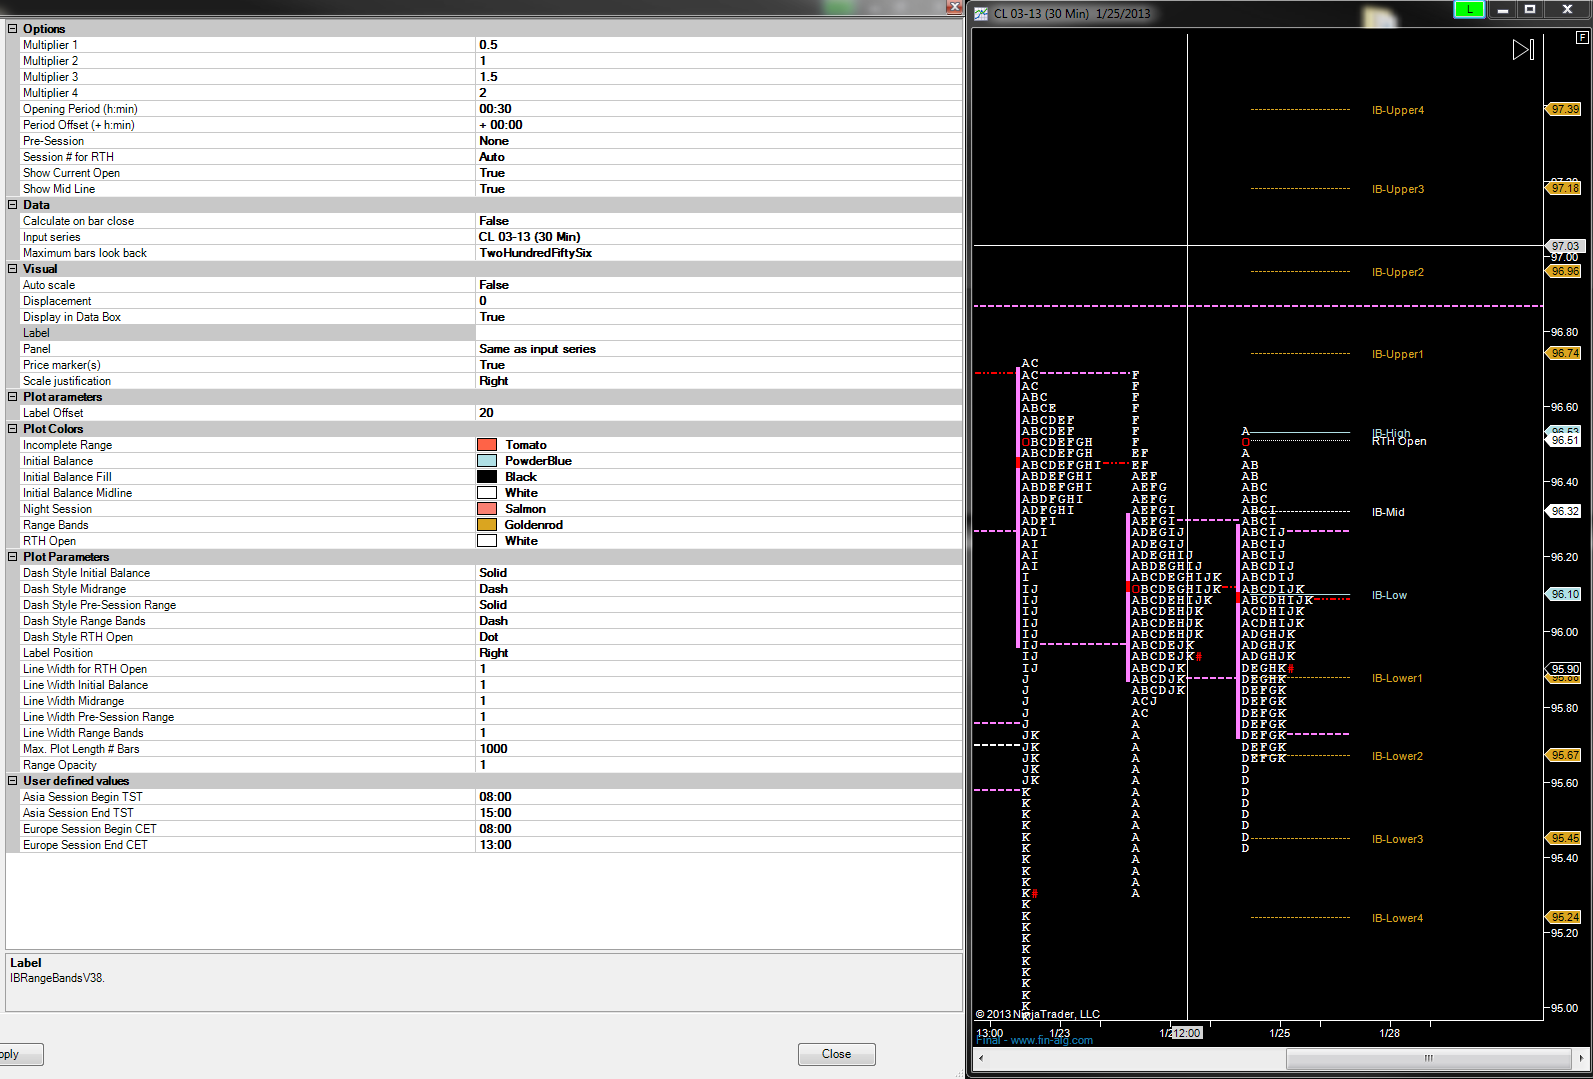Edit Opening Period value 00:30

point(718,109)
